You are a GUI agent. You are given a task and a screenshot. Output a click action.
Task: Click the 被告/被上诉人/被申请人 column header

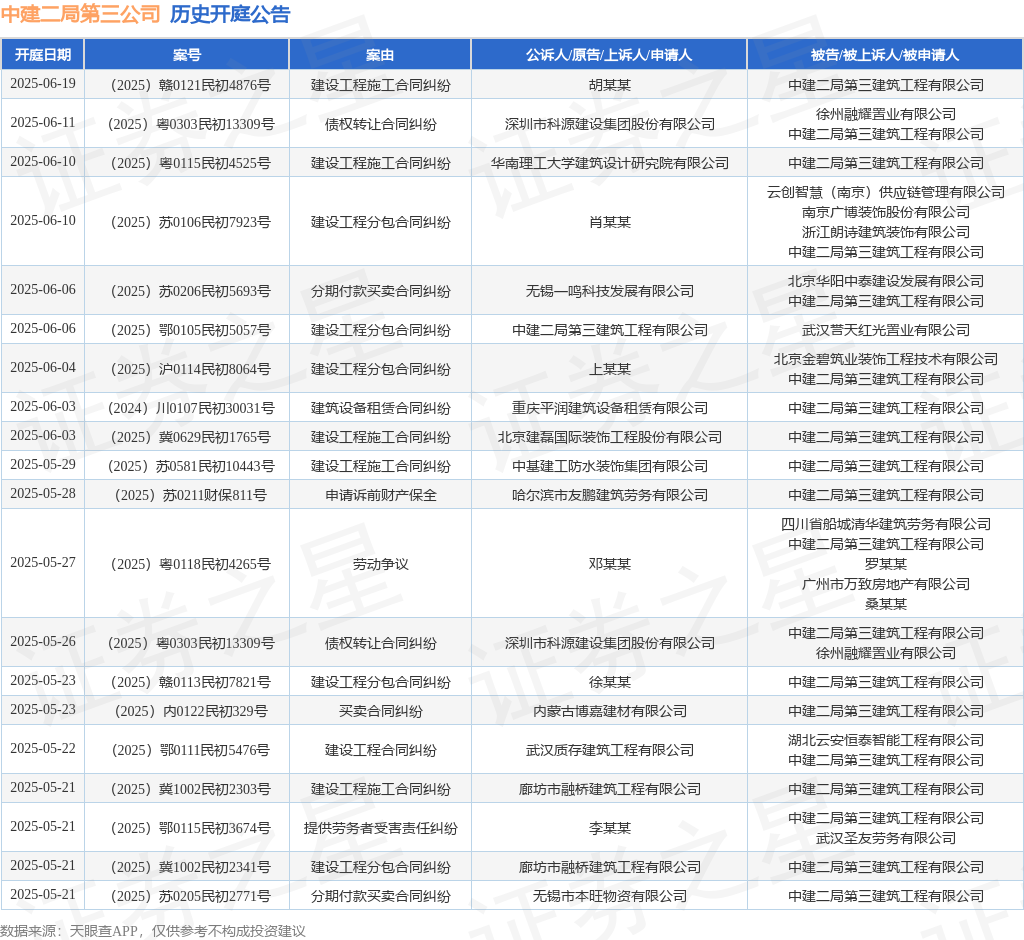tap(885, 55)
